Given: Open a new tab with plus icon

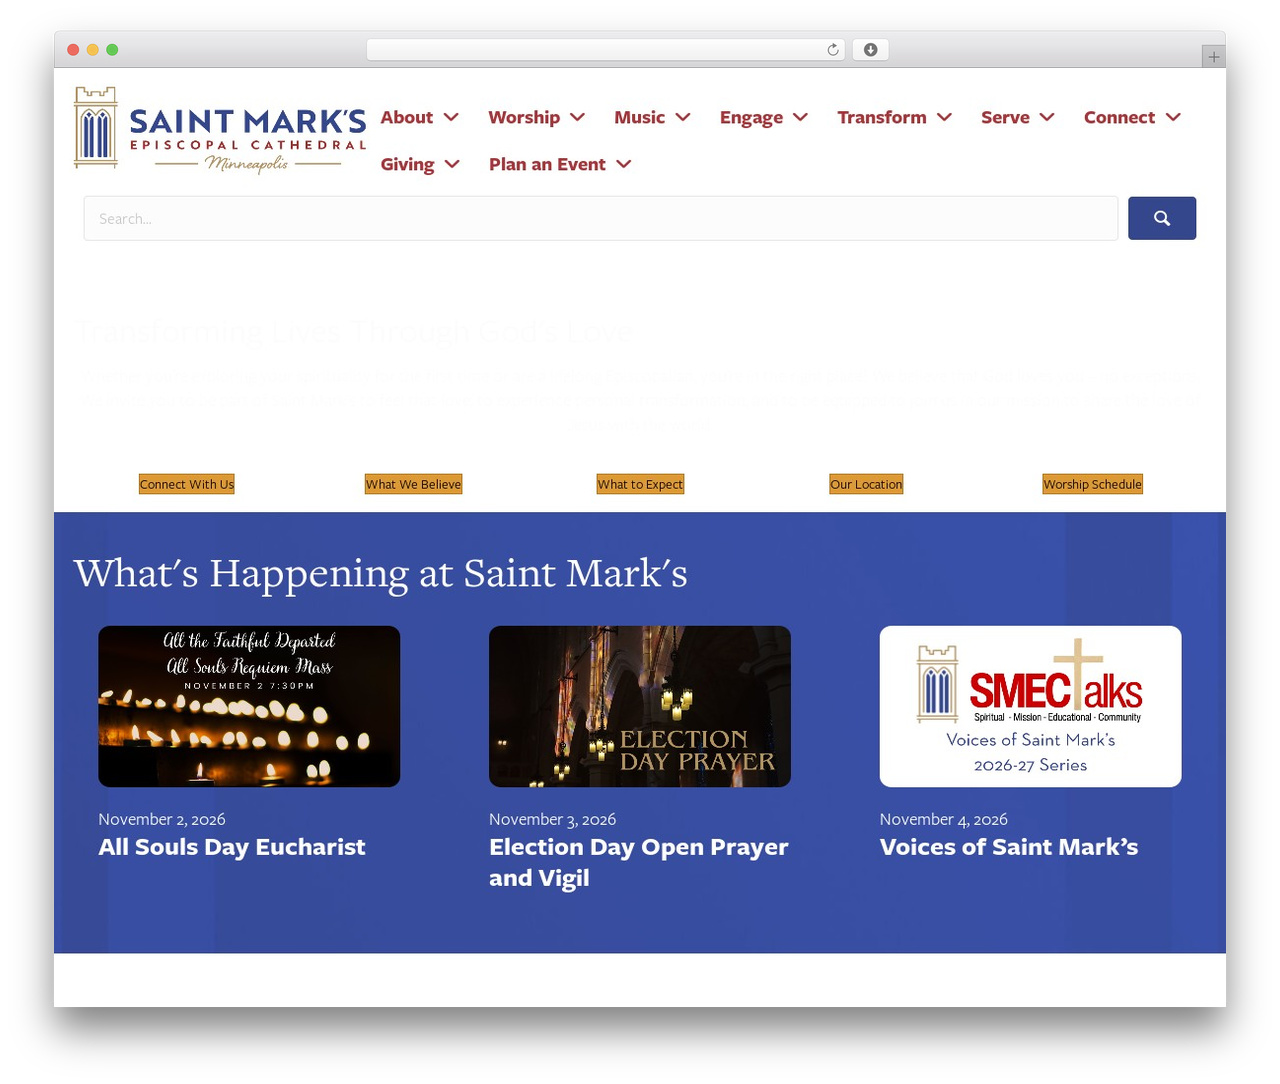Looking at the screenshot, I should tap(1213, 57).
